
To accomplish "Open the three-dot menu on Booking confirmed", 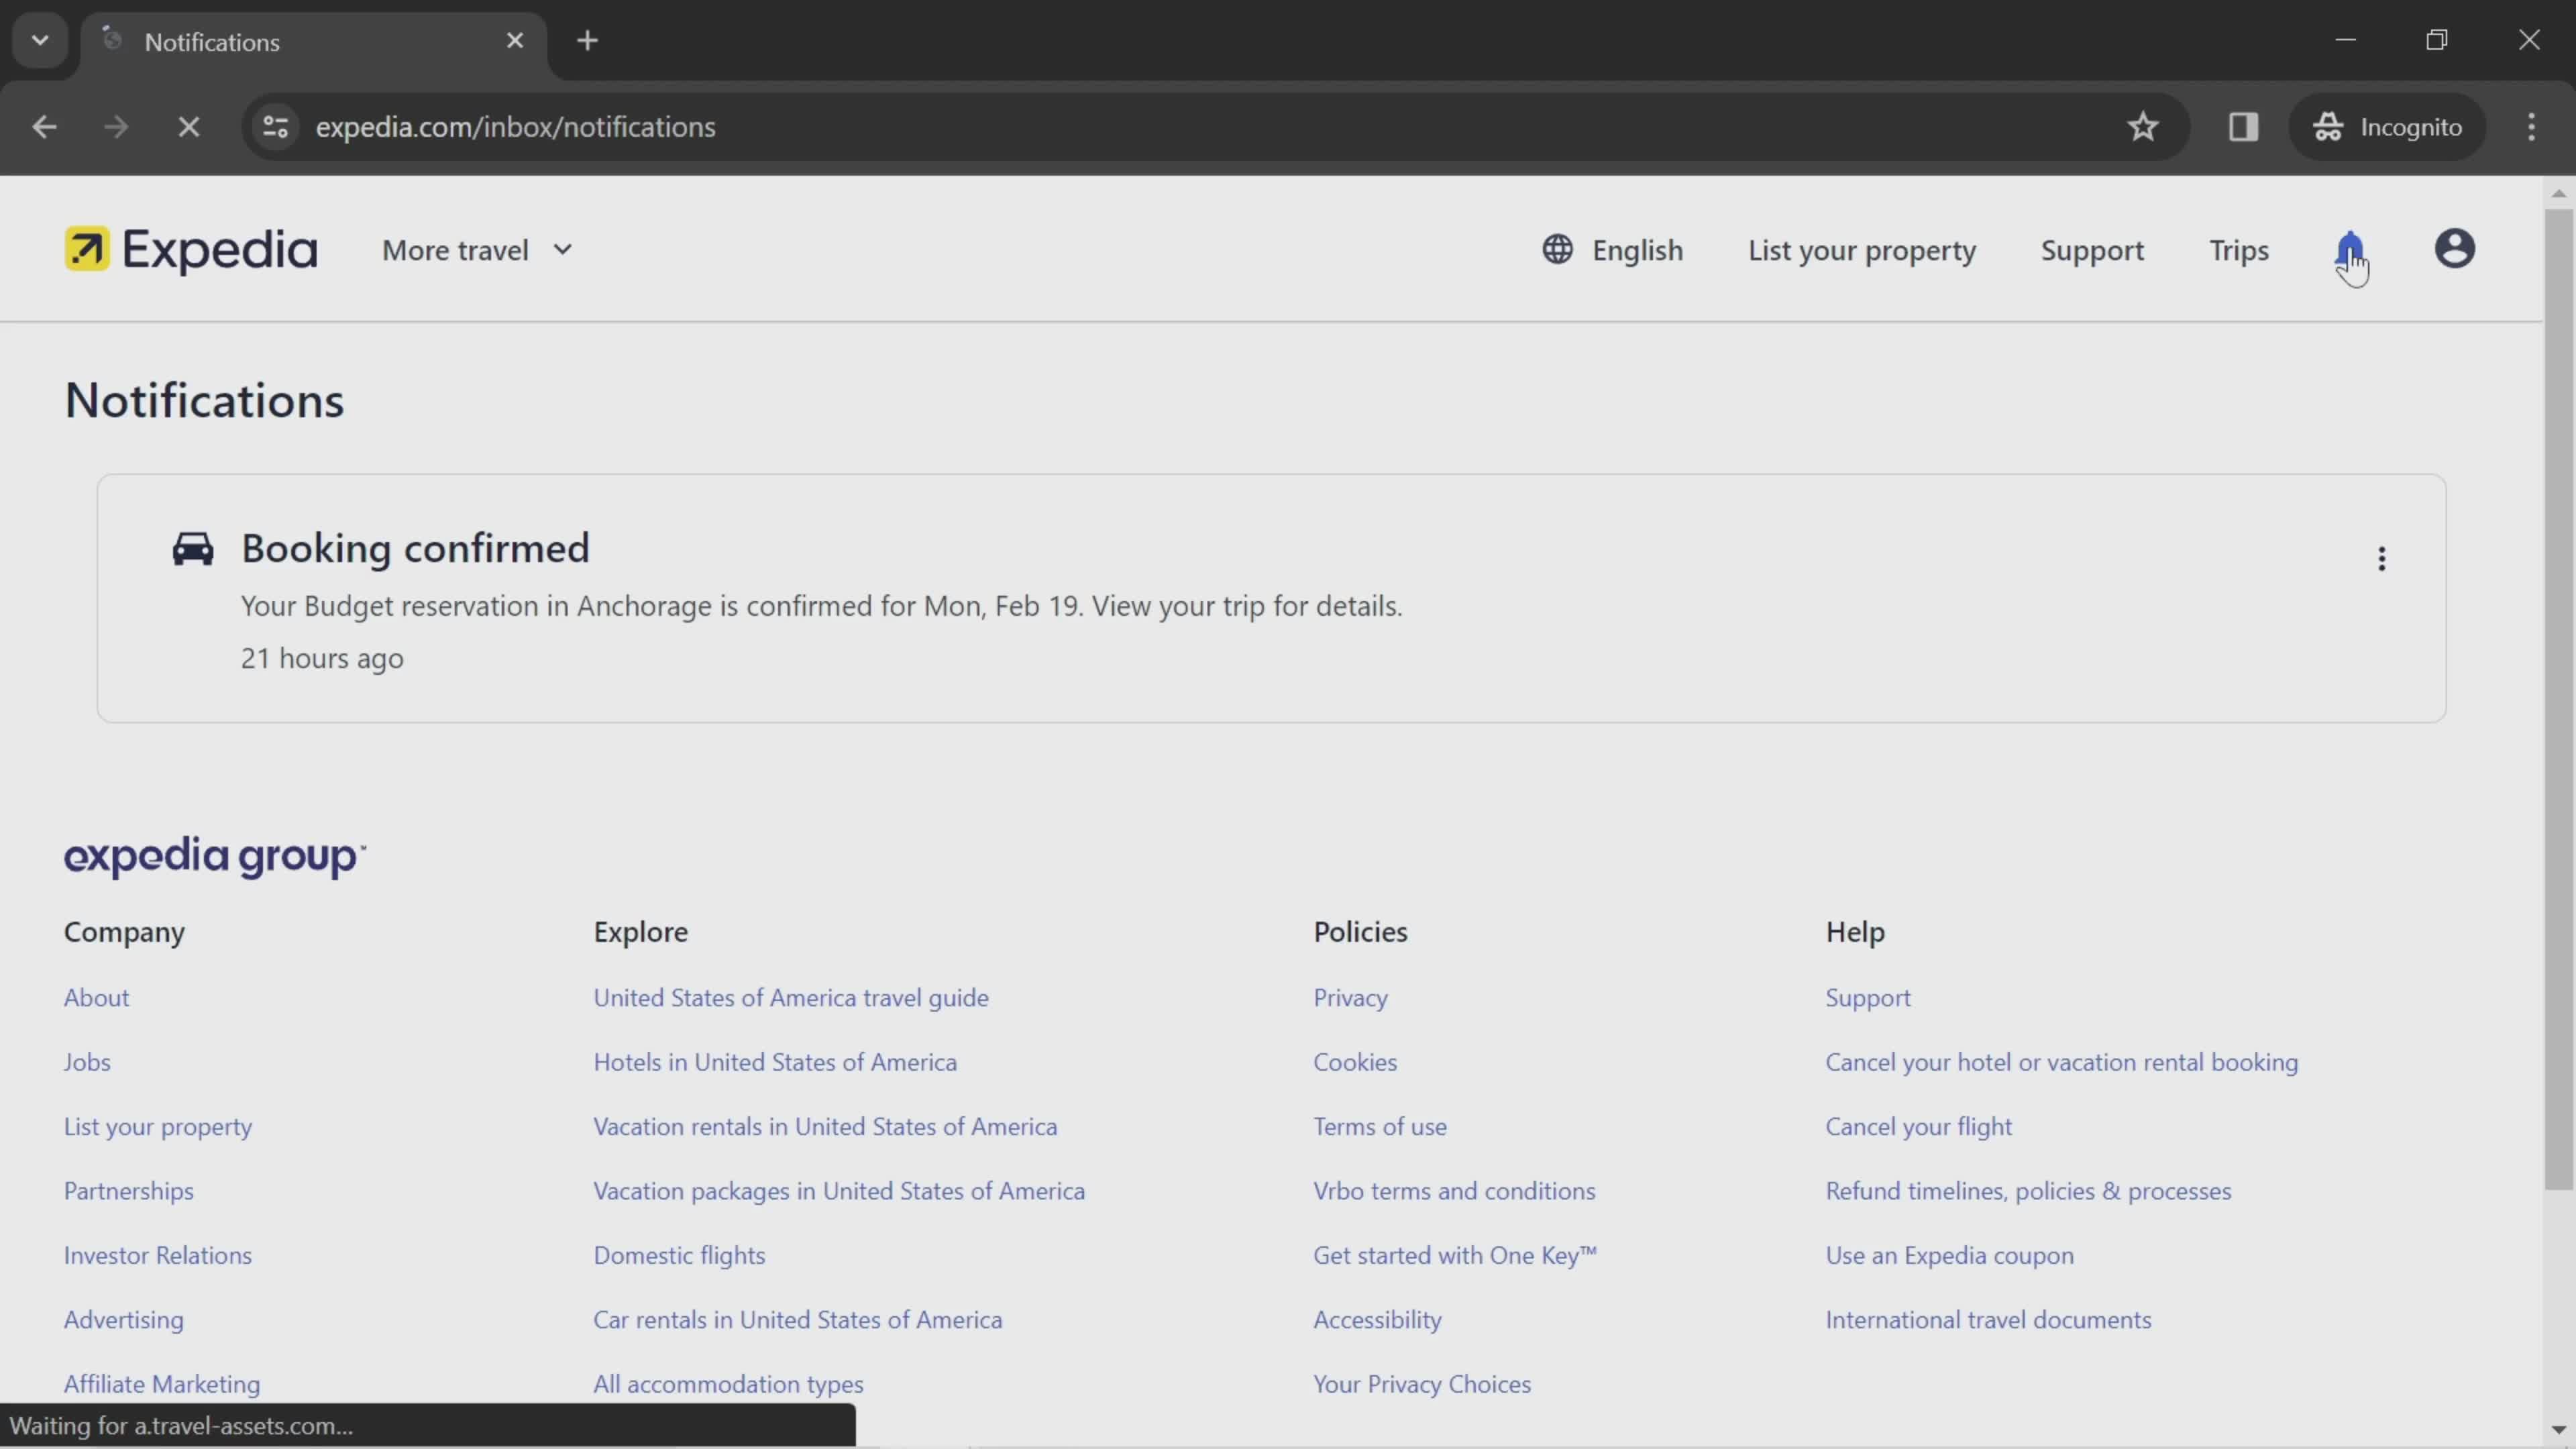I will 2381,559.
